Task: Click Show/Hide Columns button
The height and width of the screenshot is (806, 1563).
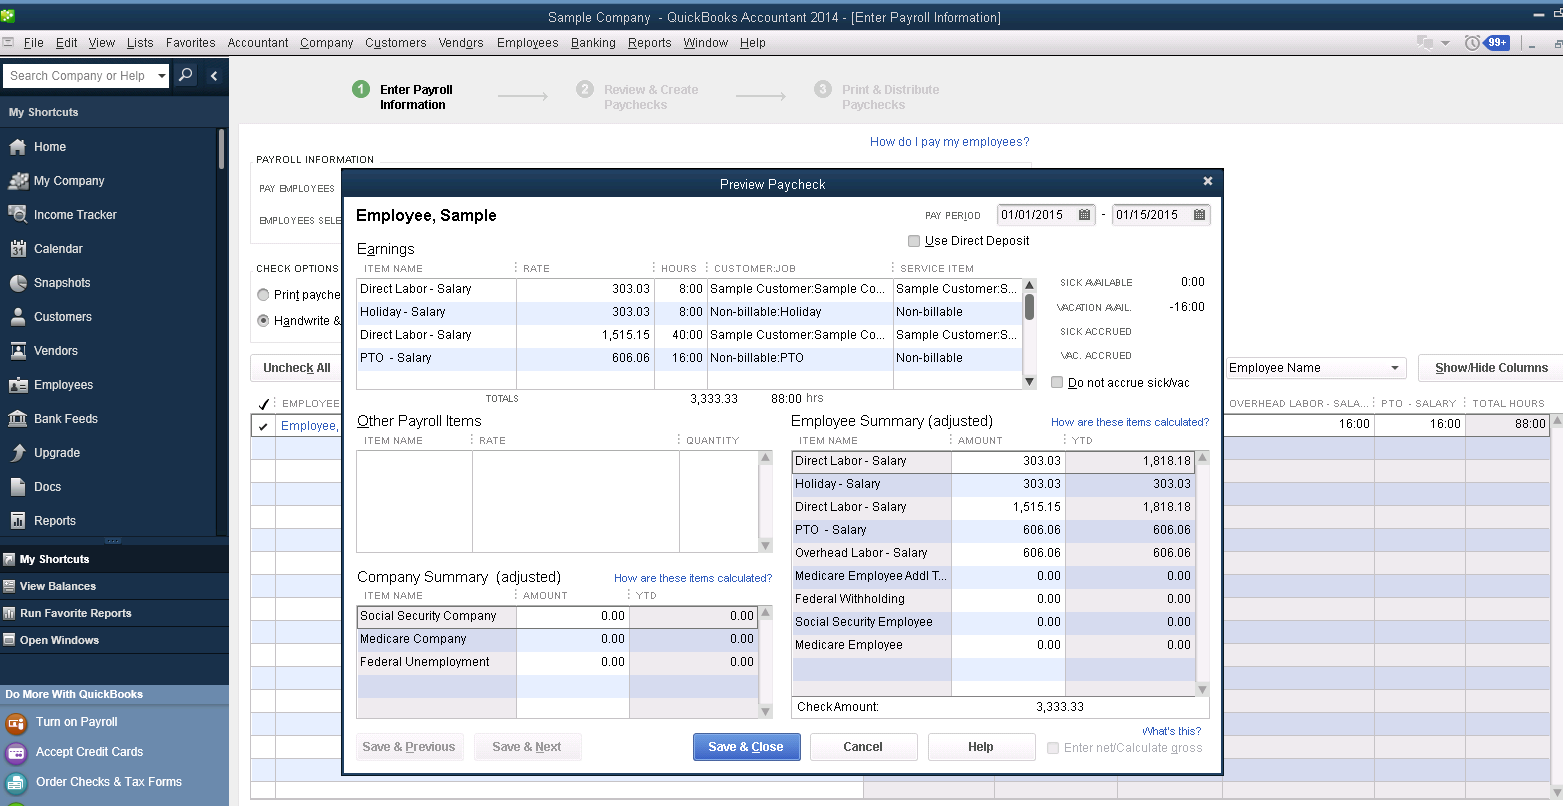Action: click(x=1490, y=368)
